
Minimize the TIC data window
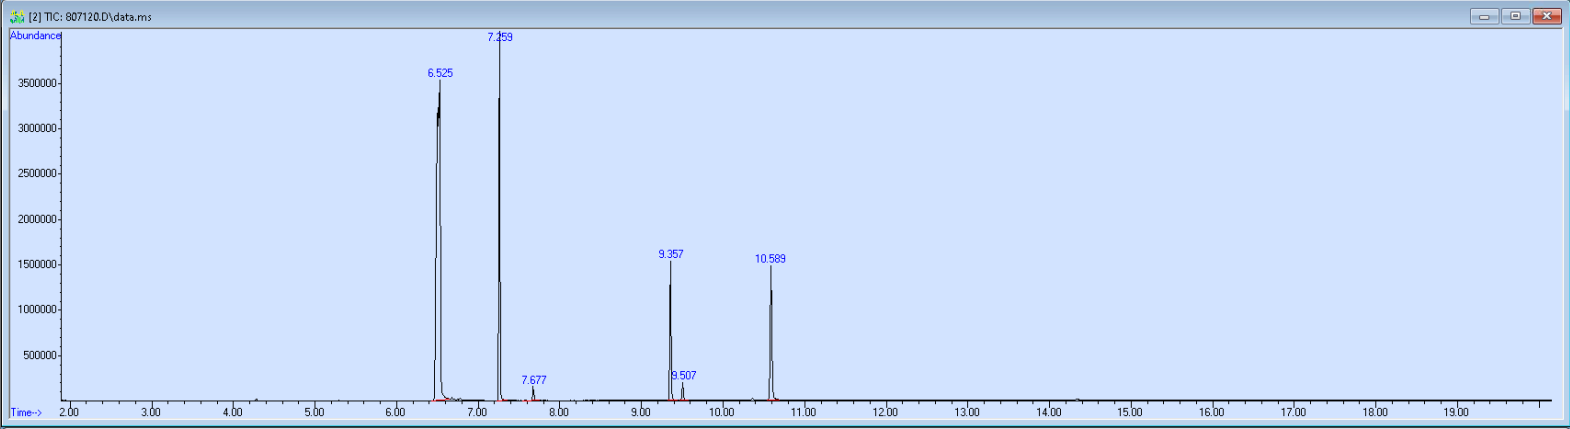(1484, 16)
